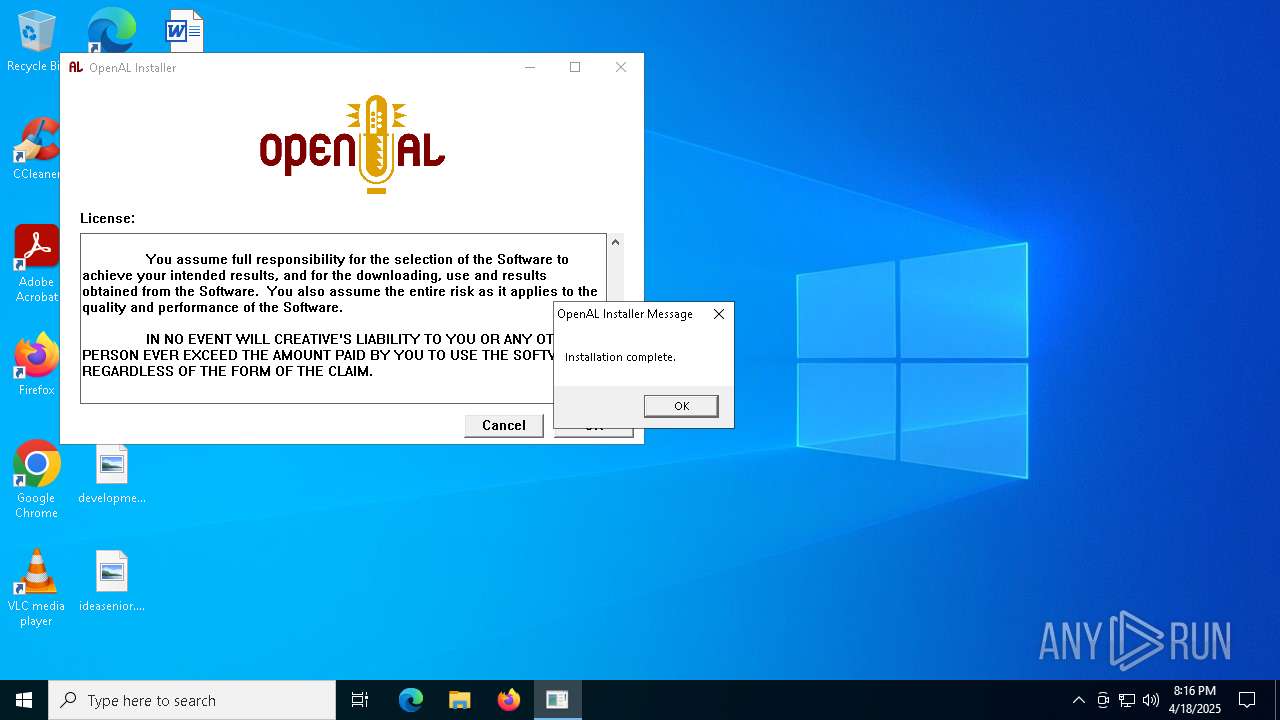Close the OpenAL Installer Message dialog

tap(719, 314)
